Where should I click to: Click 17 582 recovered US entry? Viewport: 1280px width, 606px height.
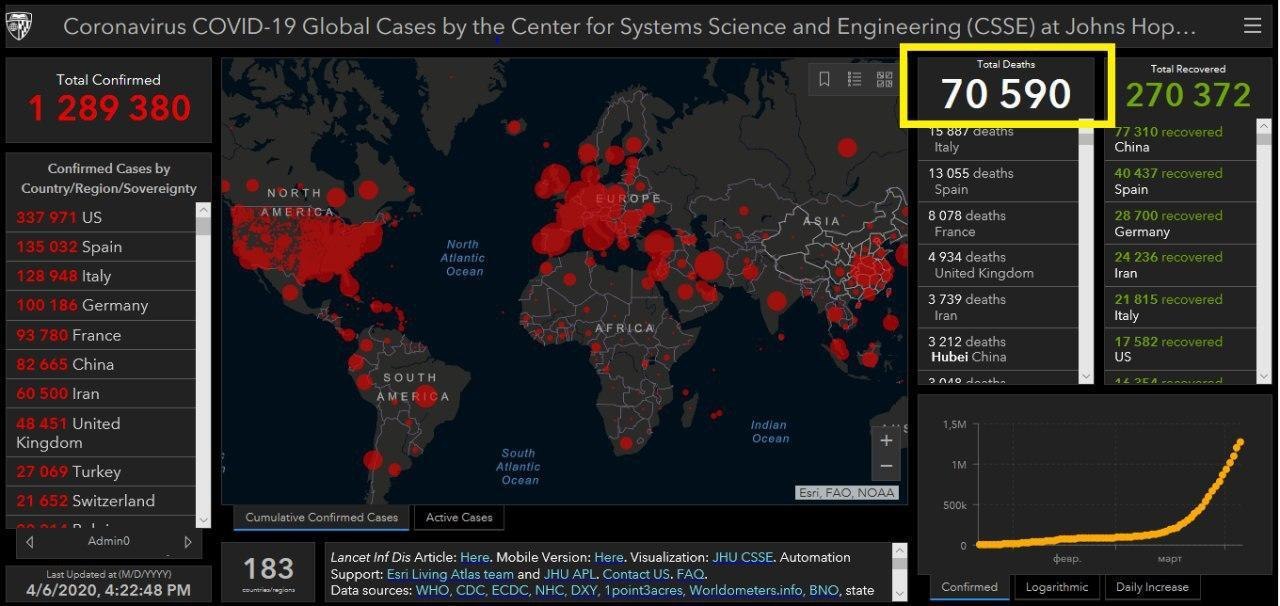click(1179, 349)
